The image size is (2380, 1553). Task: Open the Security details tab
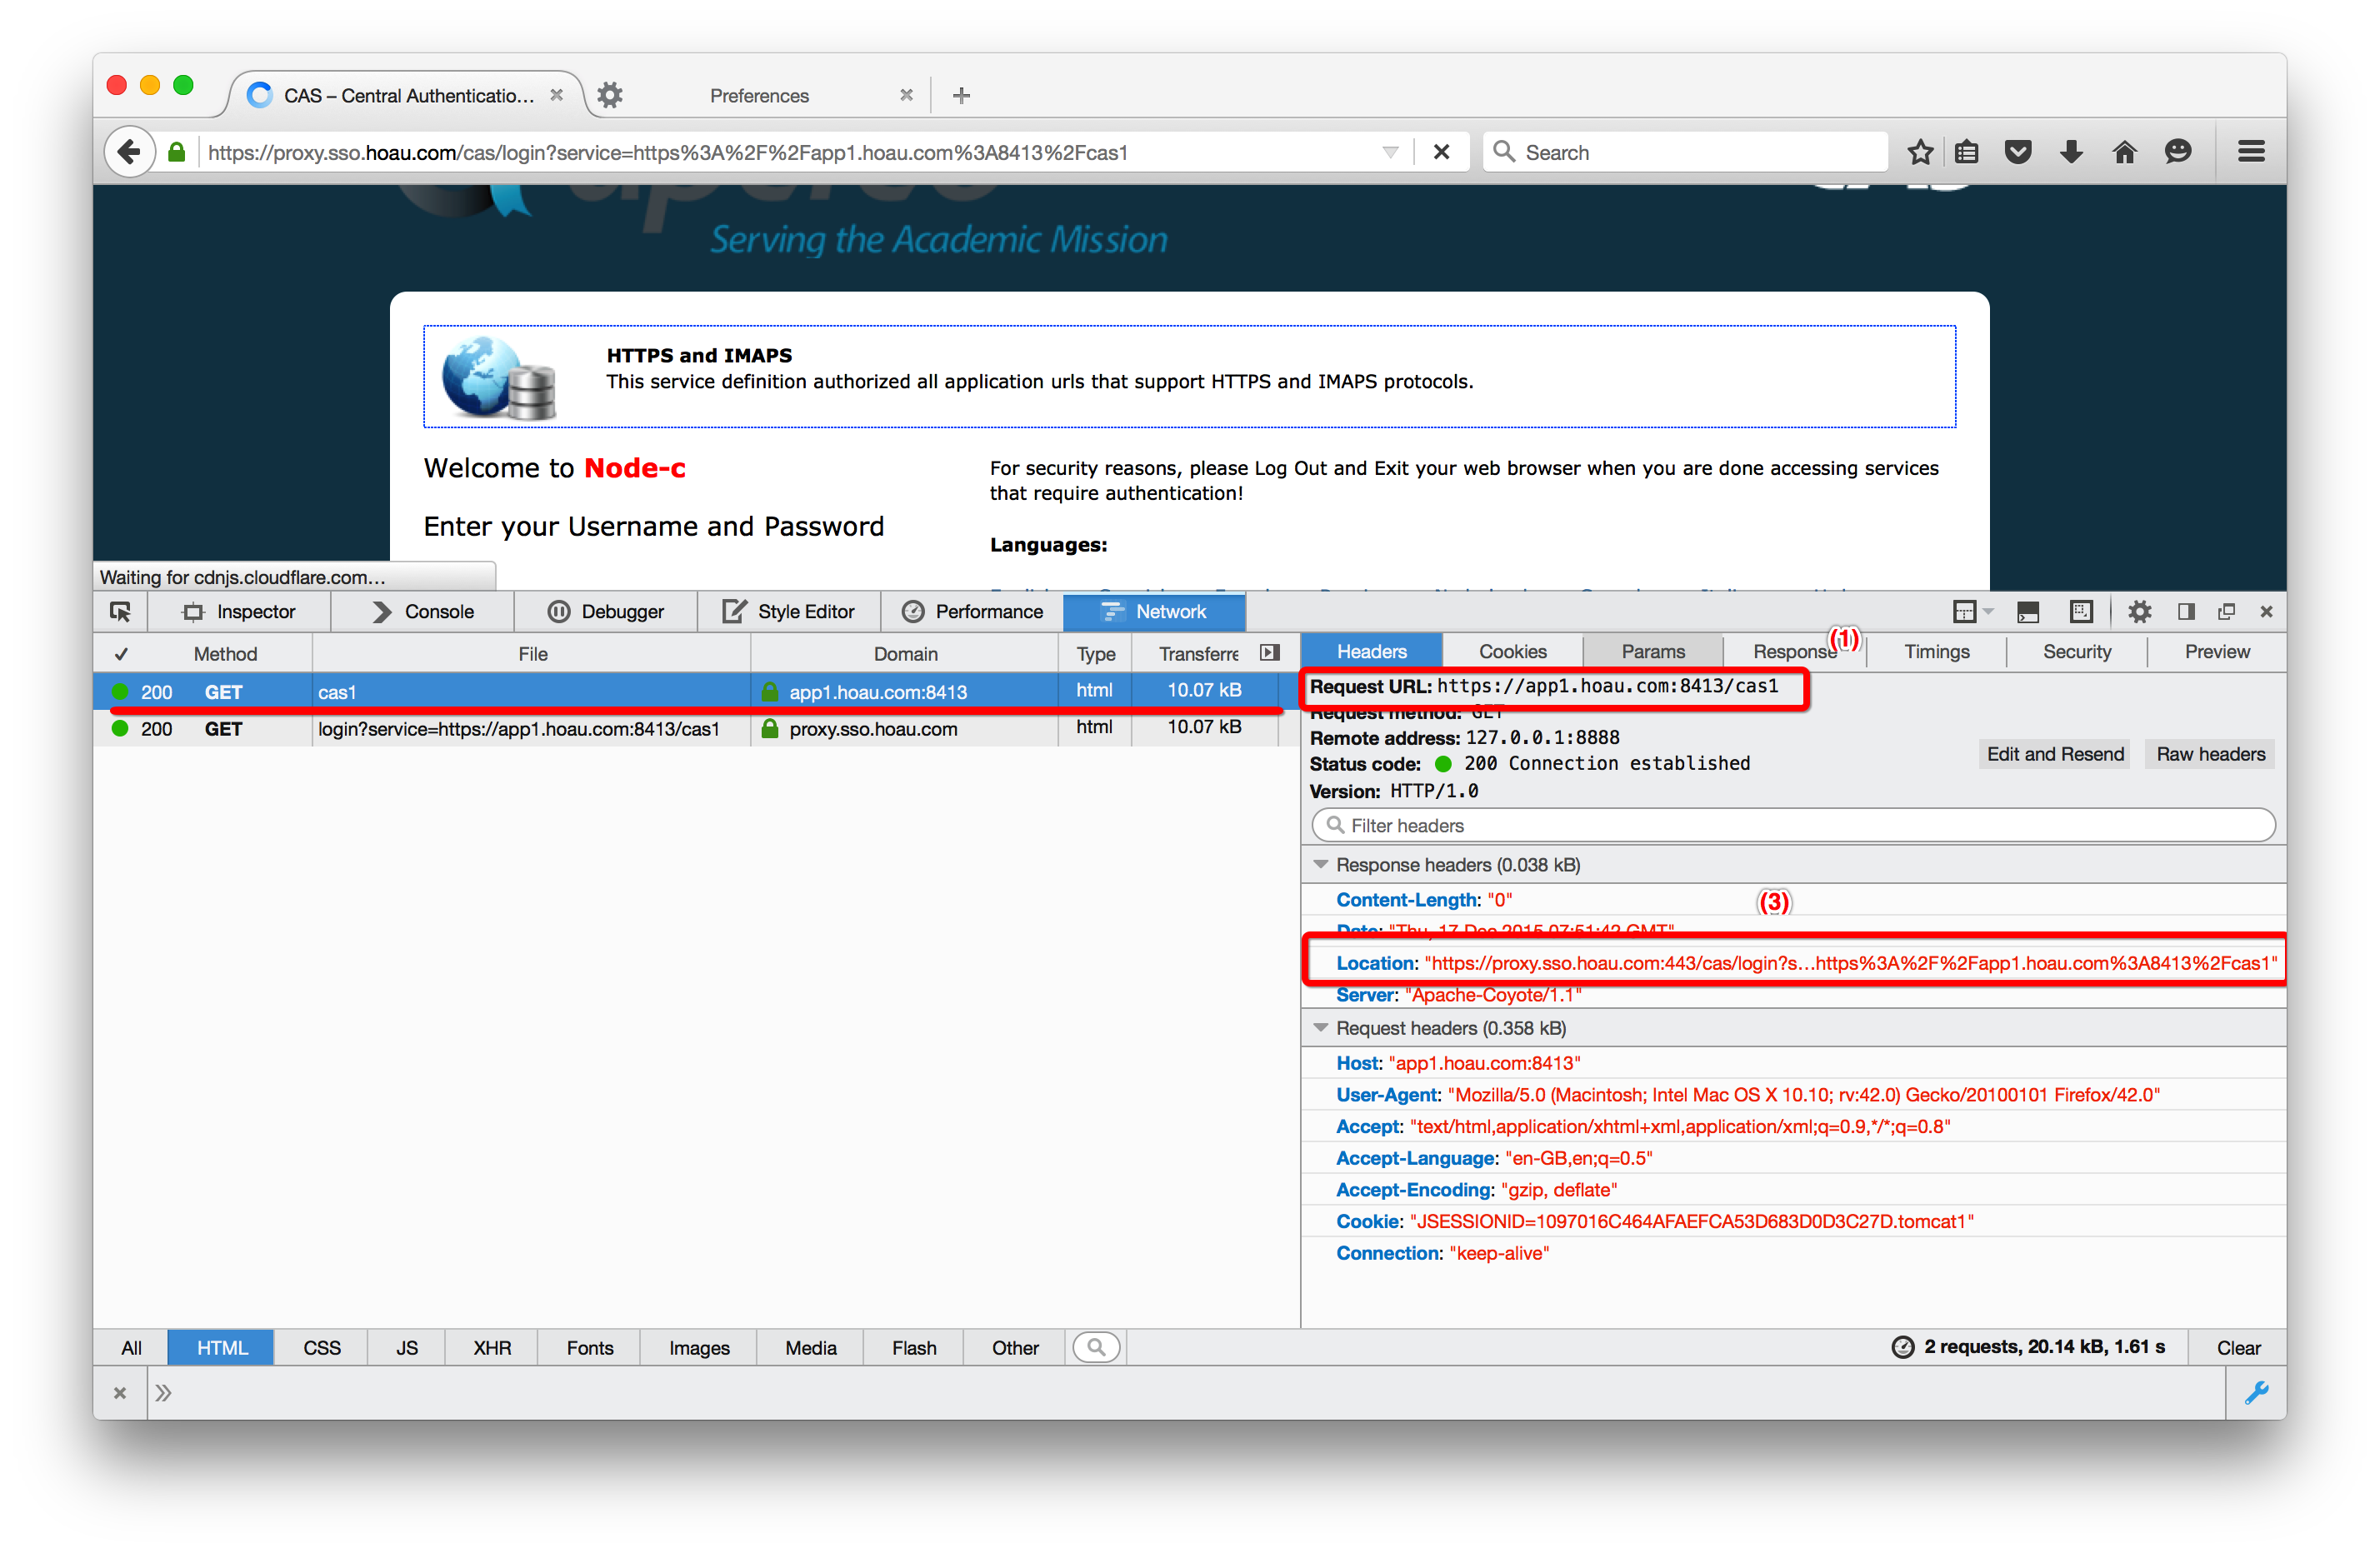pos(2076,651)
